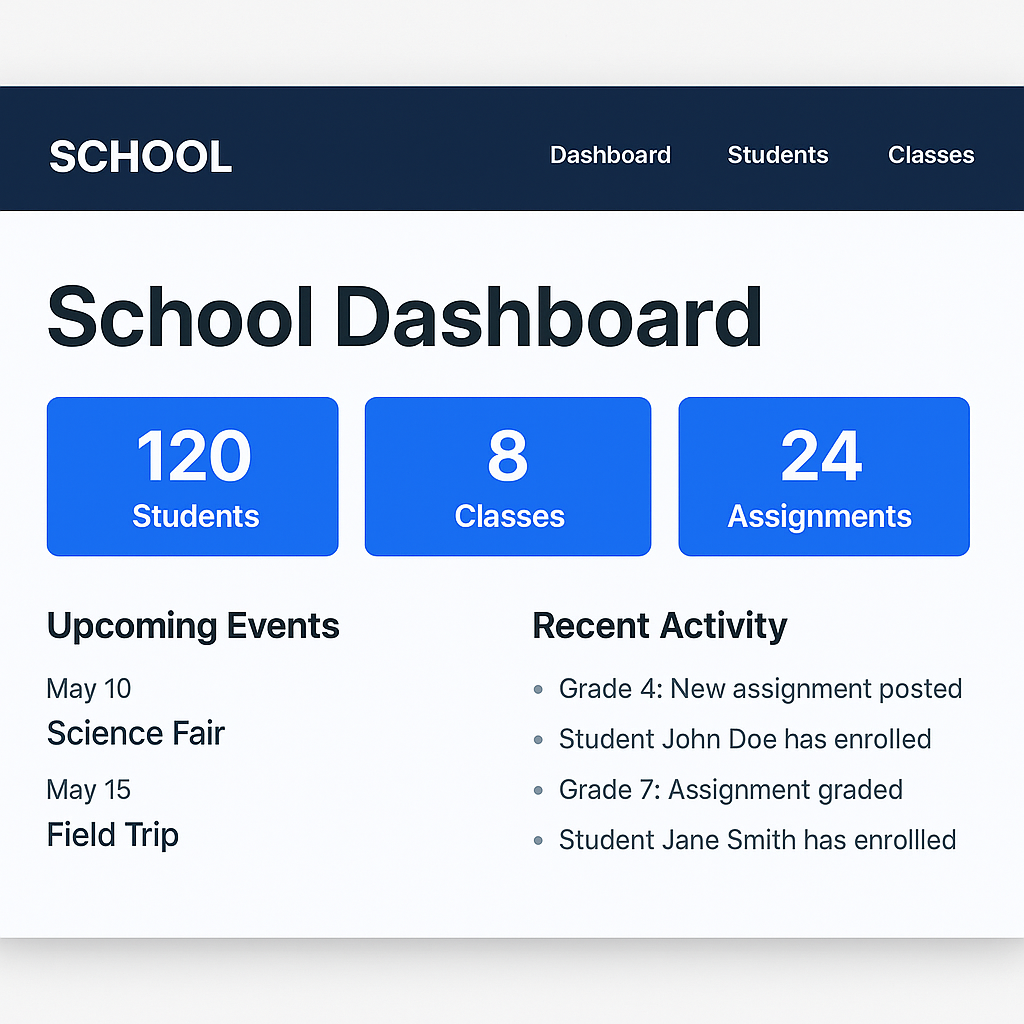
Task: Click the School Dashboard page heading
Action: click(x=404, y=317)
